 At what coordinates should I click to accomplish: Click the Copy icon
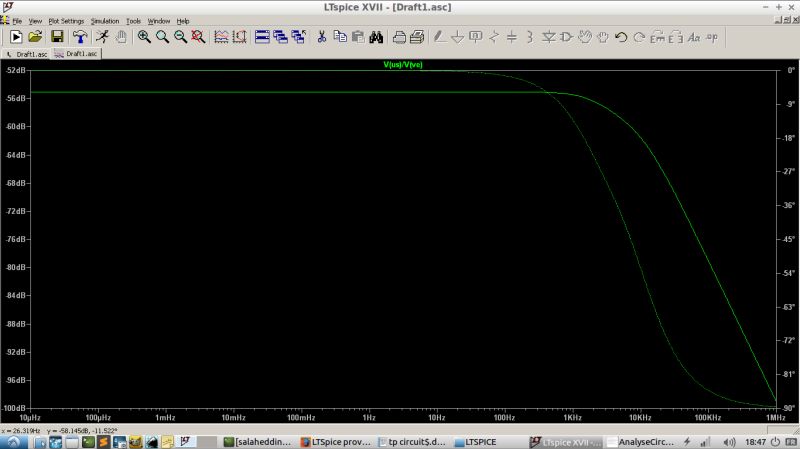[x=340, y=37]
